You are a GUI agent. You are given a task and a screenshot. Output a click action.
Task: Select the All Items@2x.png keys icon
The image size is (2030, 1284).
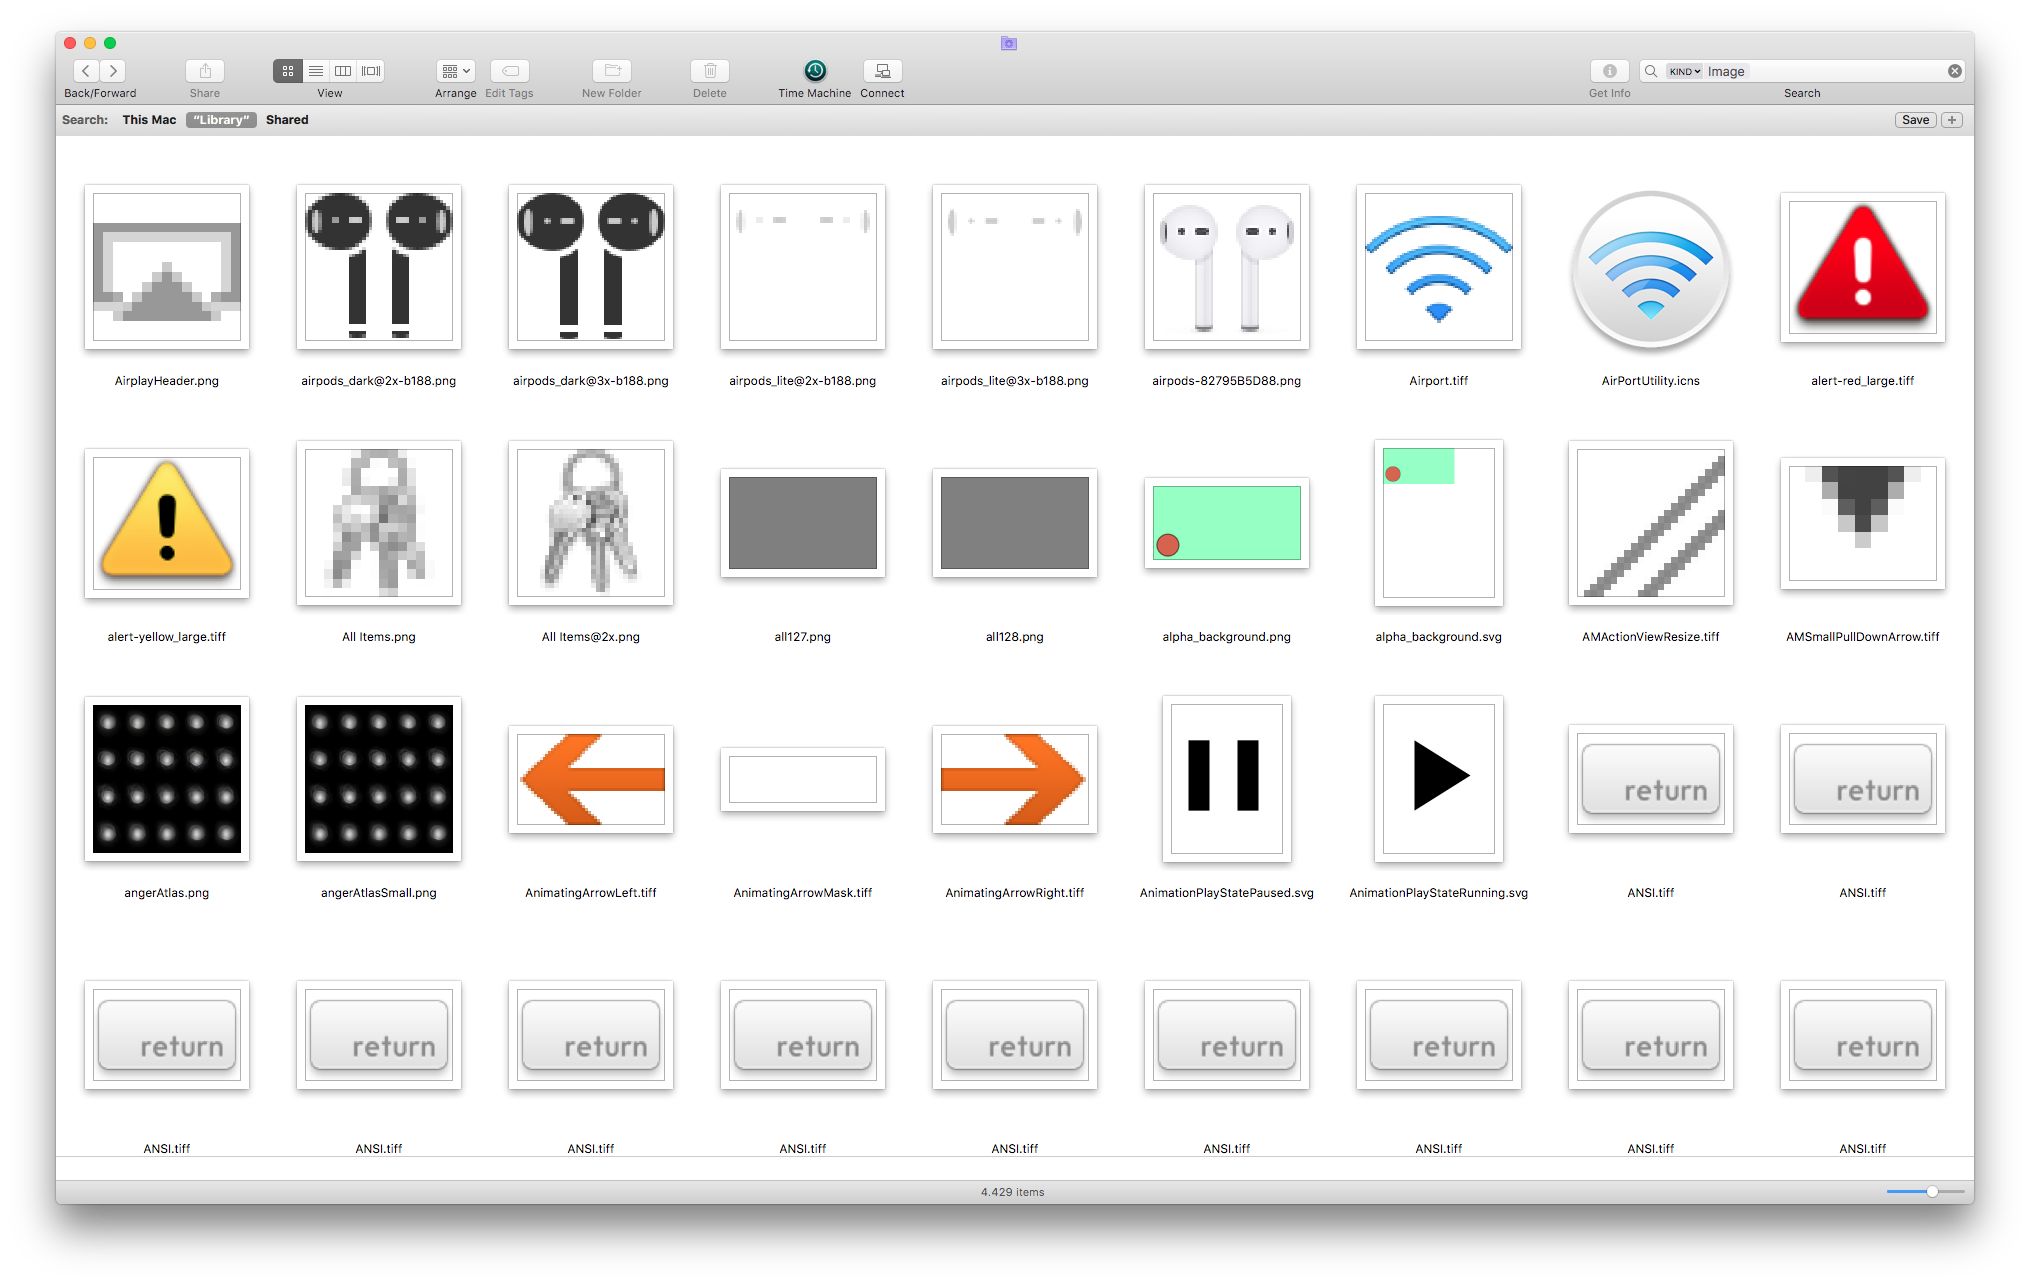[x=591, y=523]
